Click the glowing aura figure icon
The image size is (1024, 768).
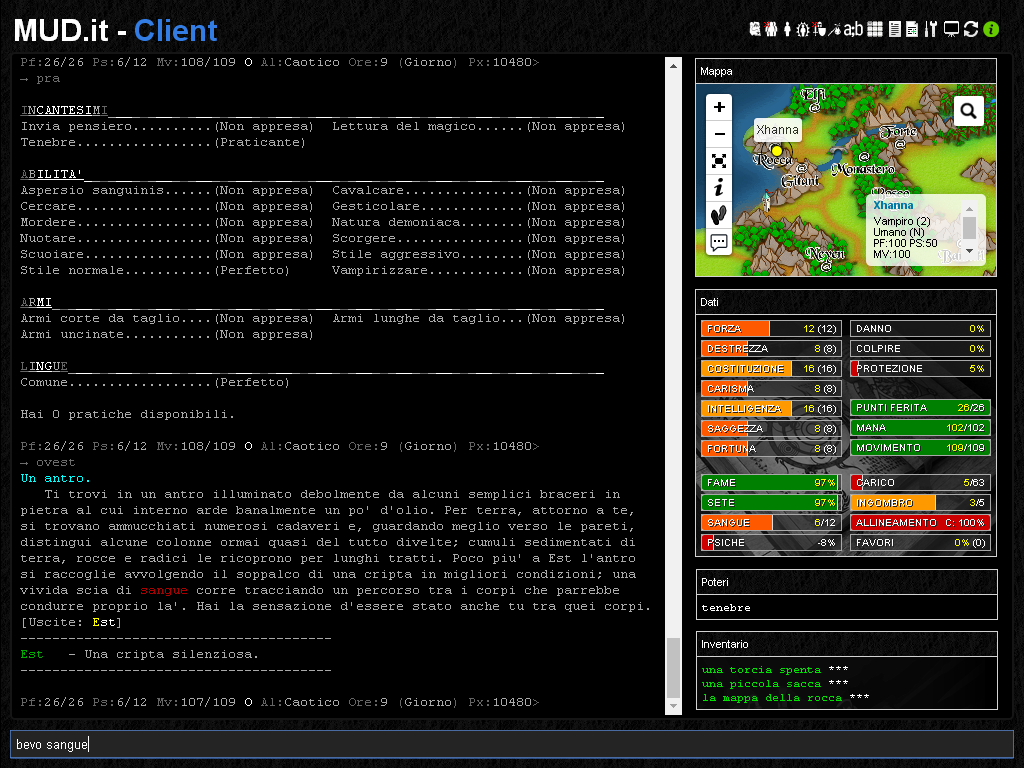(x=803, y=29)
